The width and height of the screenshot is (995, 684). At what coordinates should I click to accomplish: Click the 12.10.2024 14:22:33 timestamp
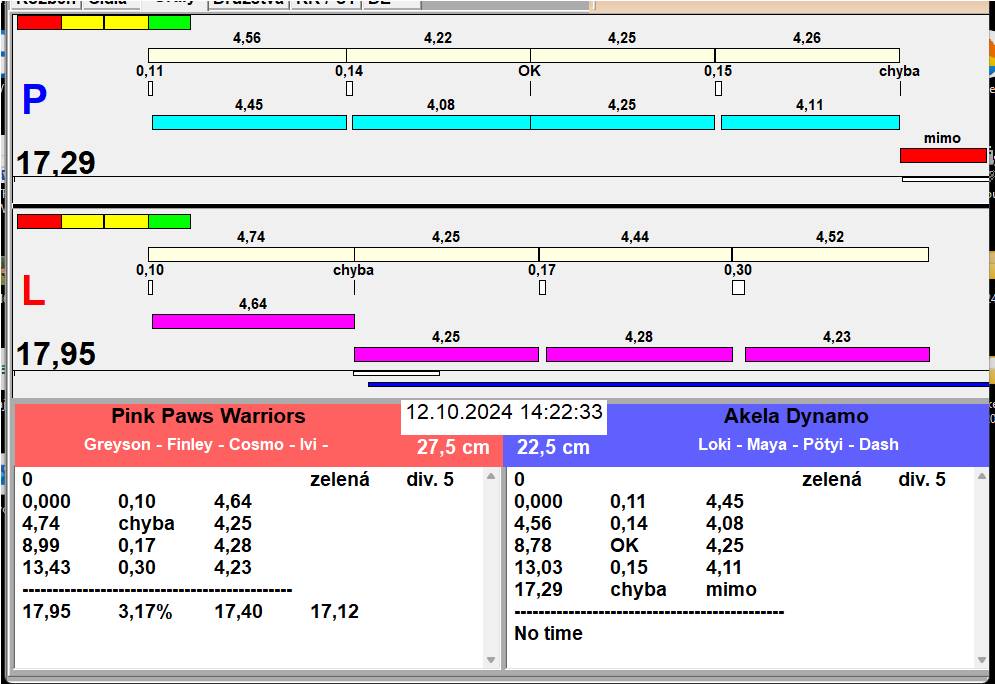[504, 412]
